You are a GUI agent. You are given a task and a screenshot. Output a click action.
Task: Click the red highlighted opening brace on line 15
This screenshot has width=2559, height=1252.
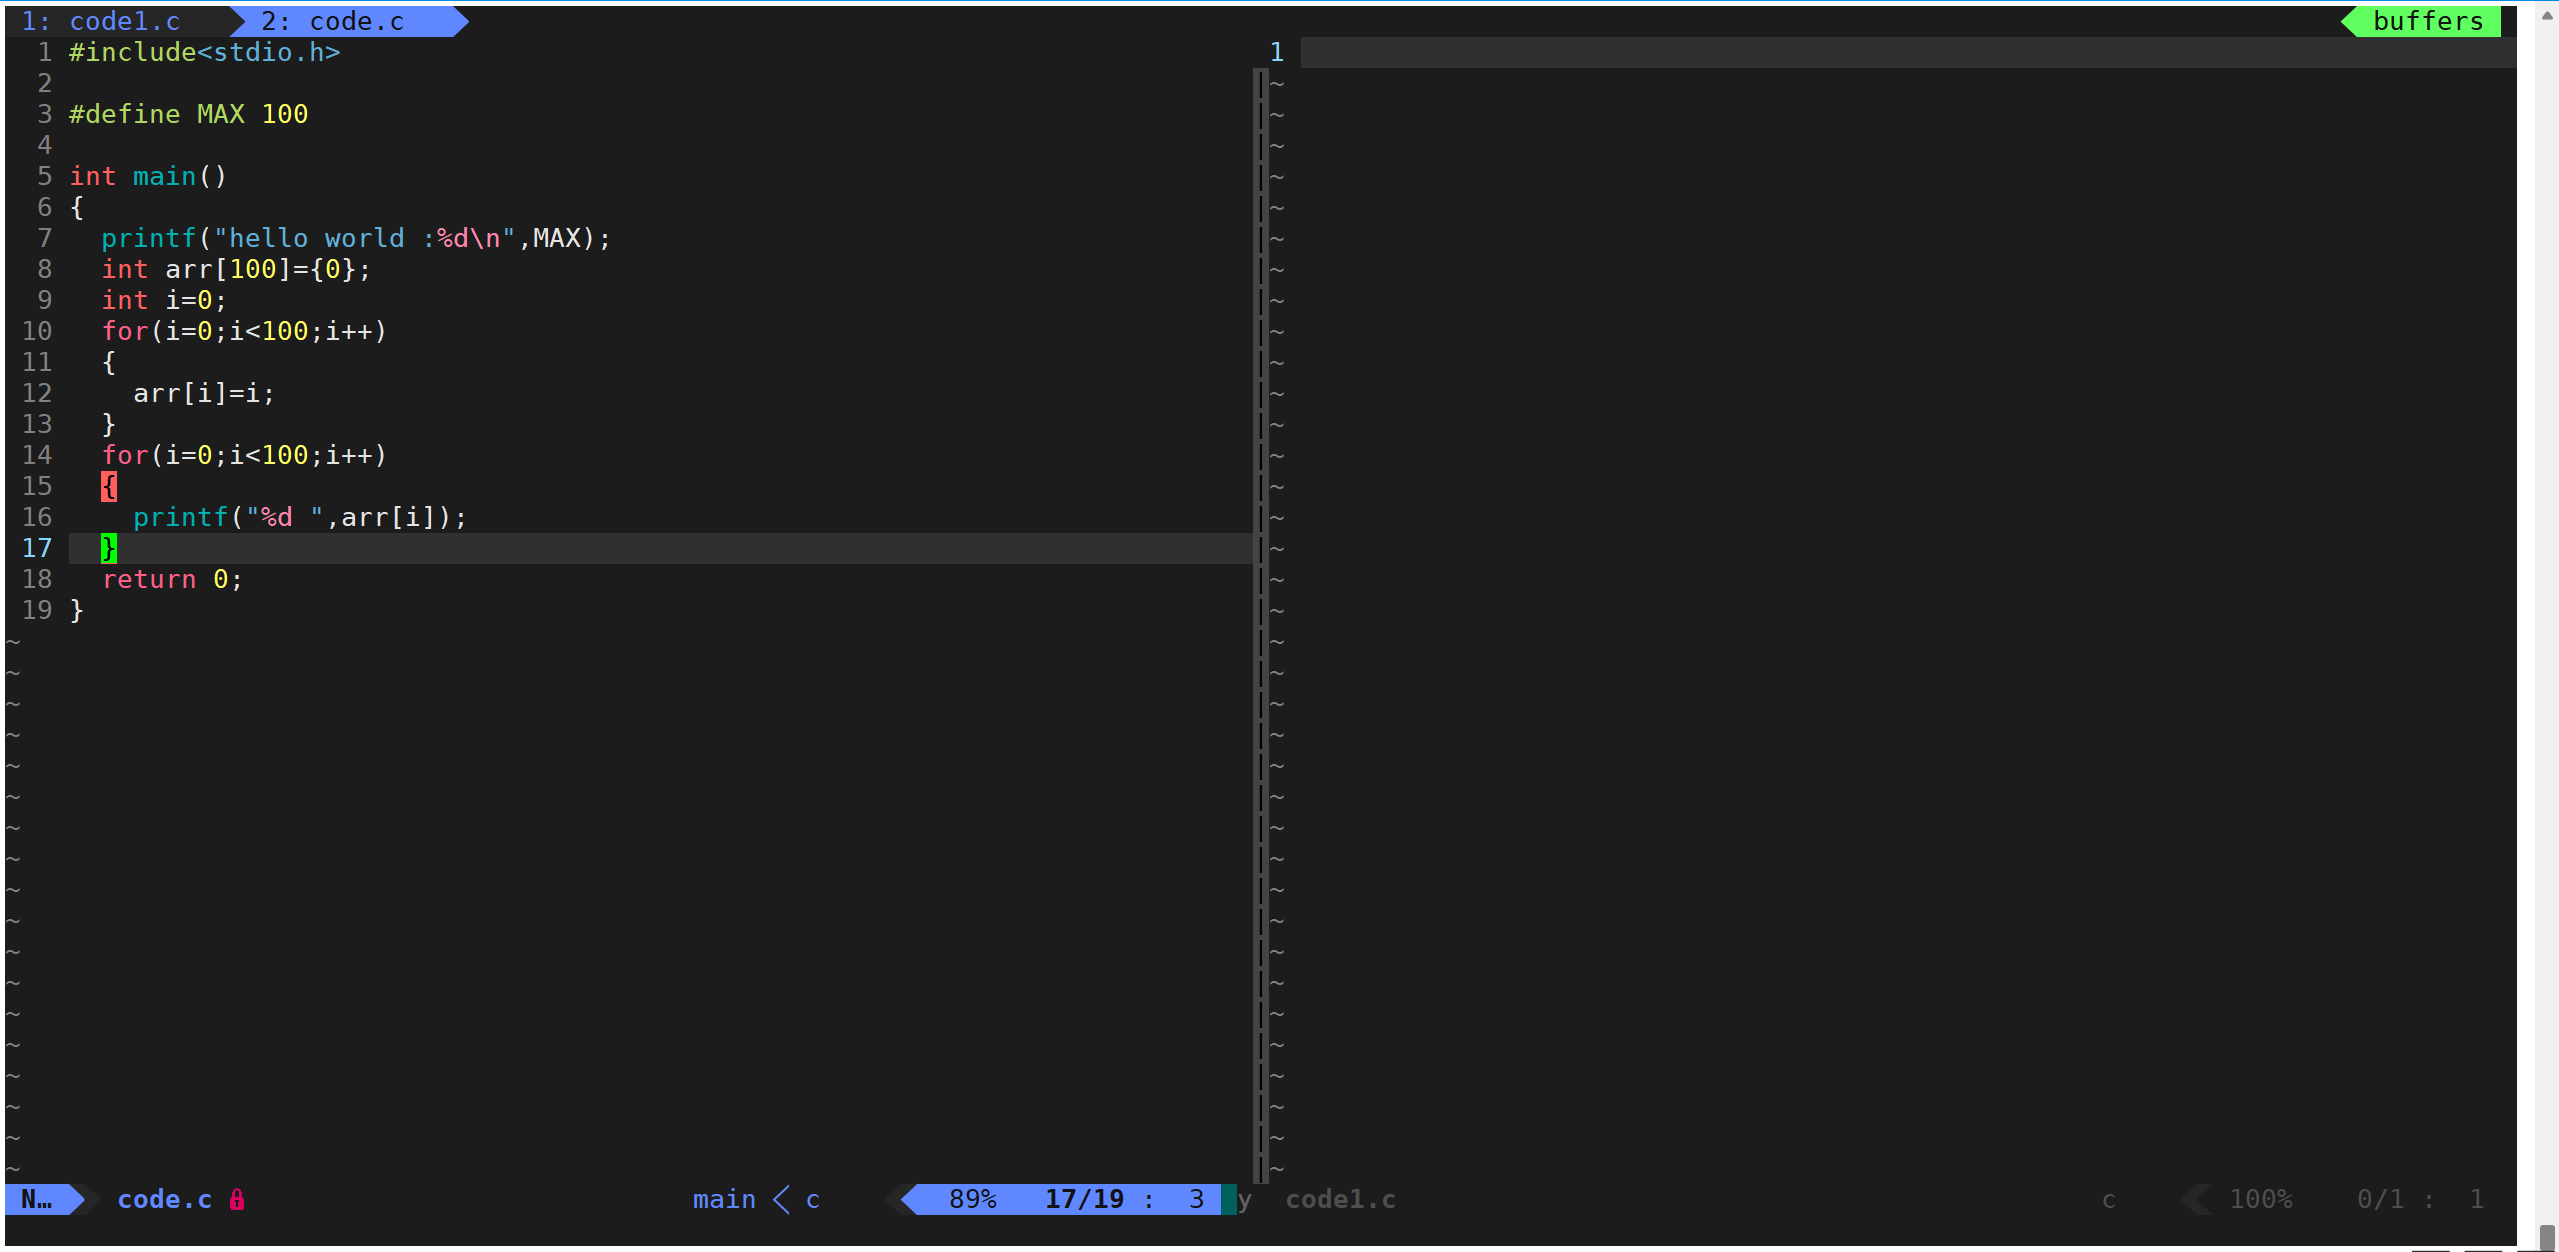(109, 486)
